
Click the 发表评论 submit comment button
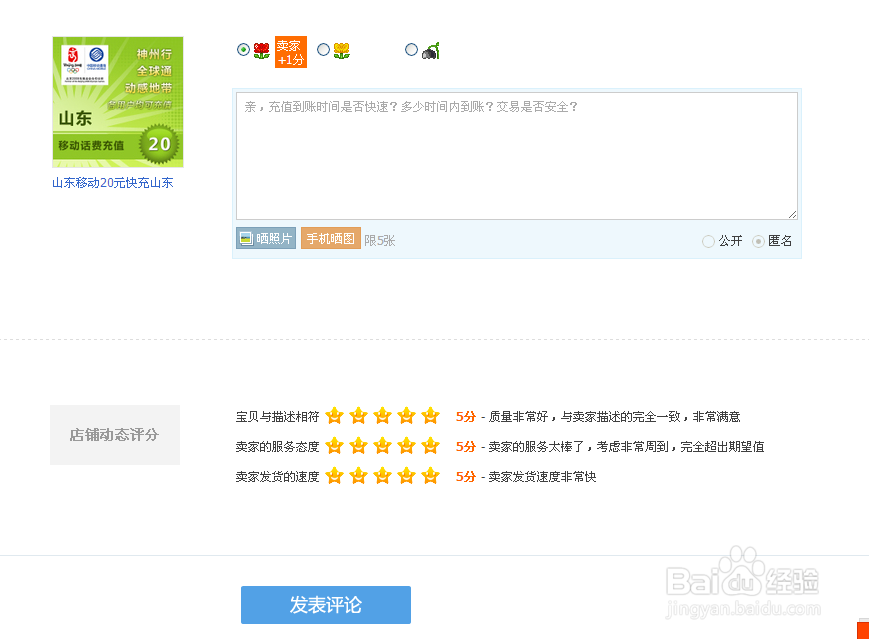tap(325, 605)
